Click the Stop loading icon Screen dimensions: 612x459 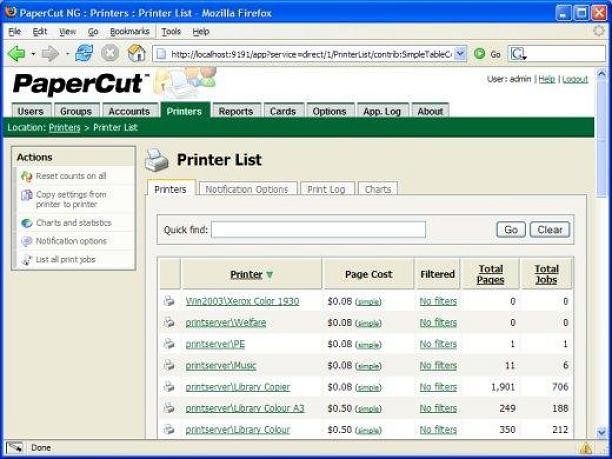(110, 53)
